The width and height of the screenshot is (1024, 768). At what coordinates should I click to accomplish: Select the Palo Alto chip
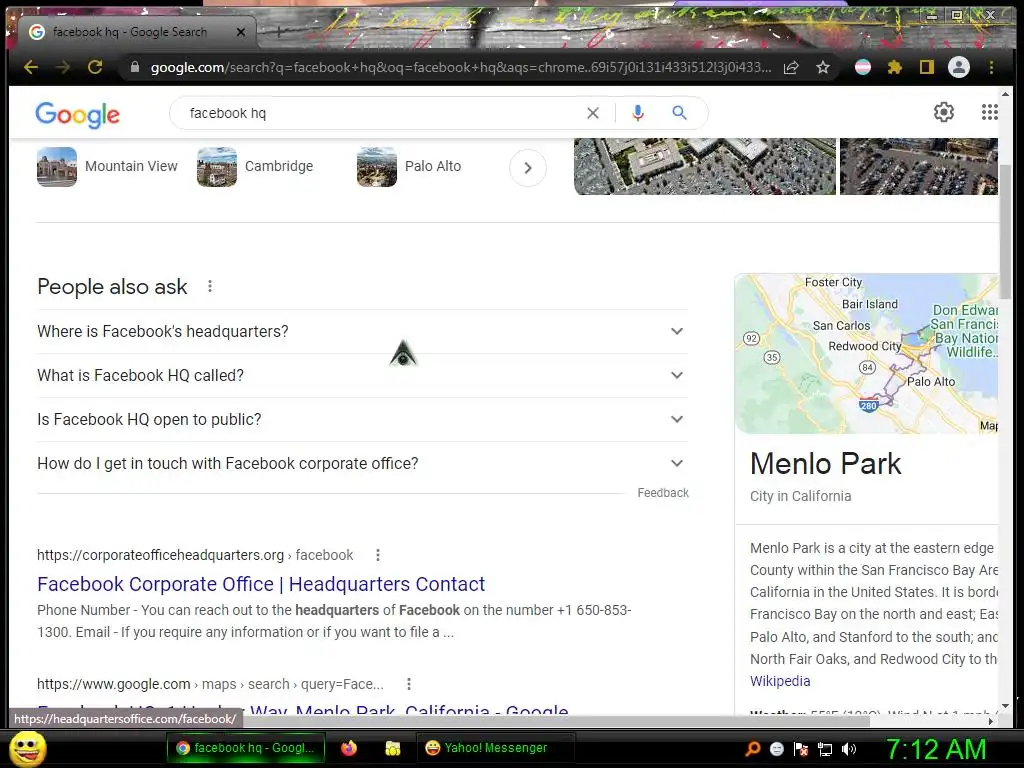pos(409,167)
